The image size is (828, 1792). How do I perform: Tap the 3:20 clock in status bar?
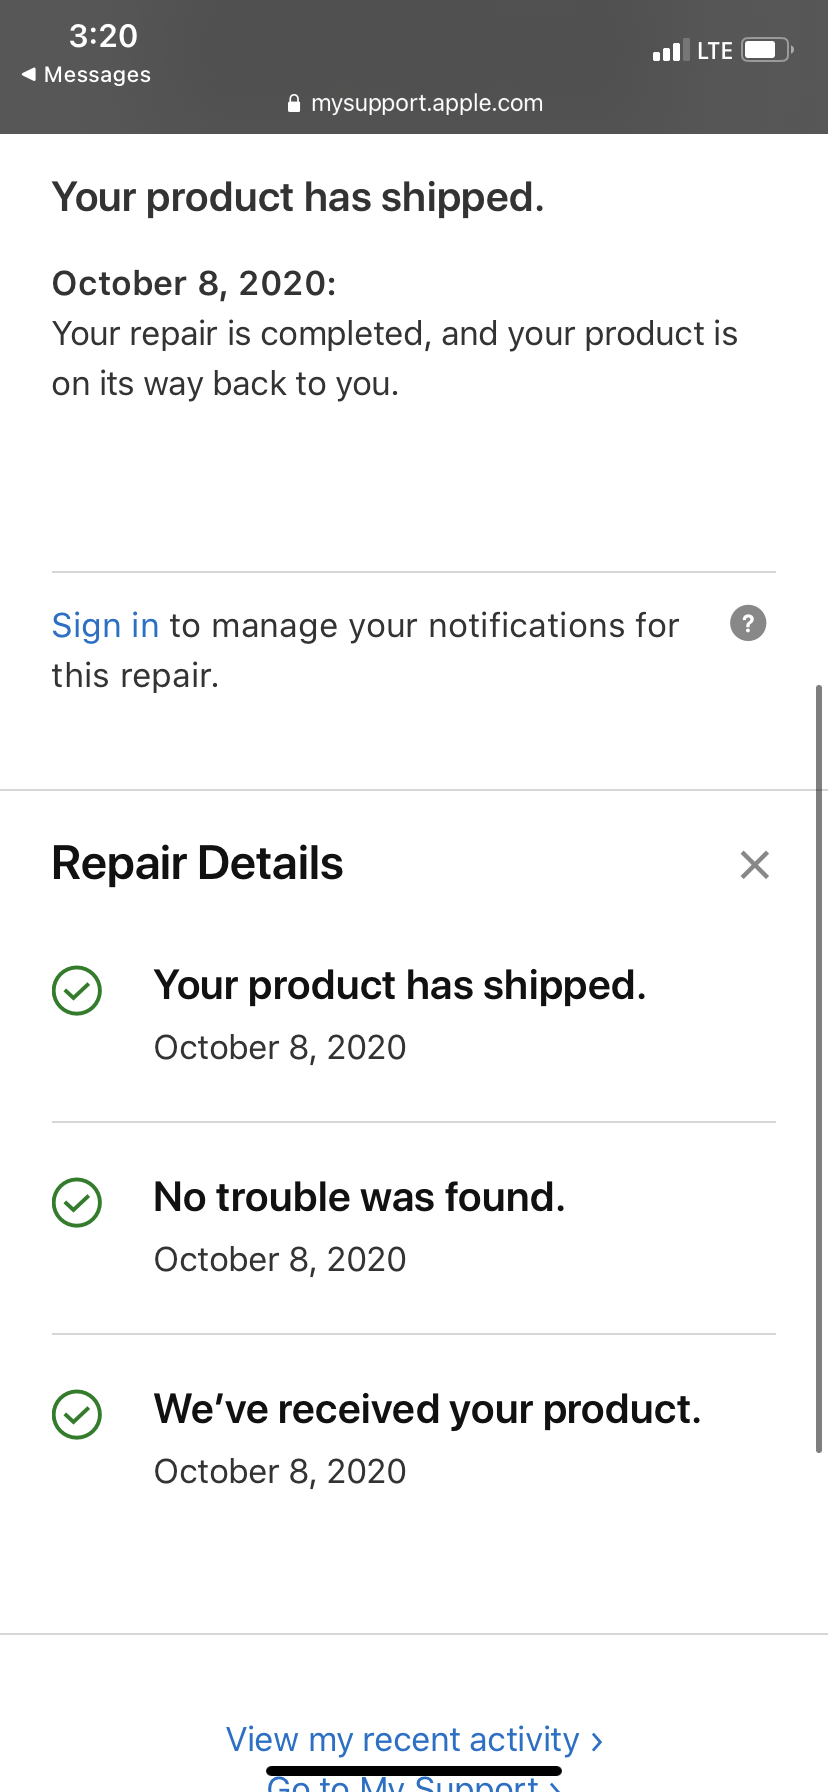[103, 36]
